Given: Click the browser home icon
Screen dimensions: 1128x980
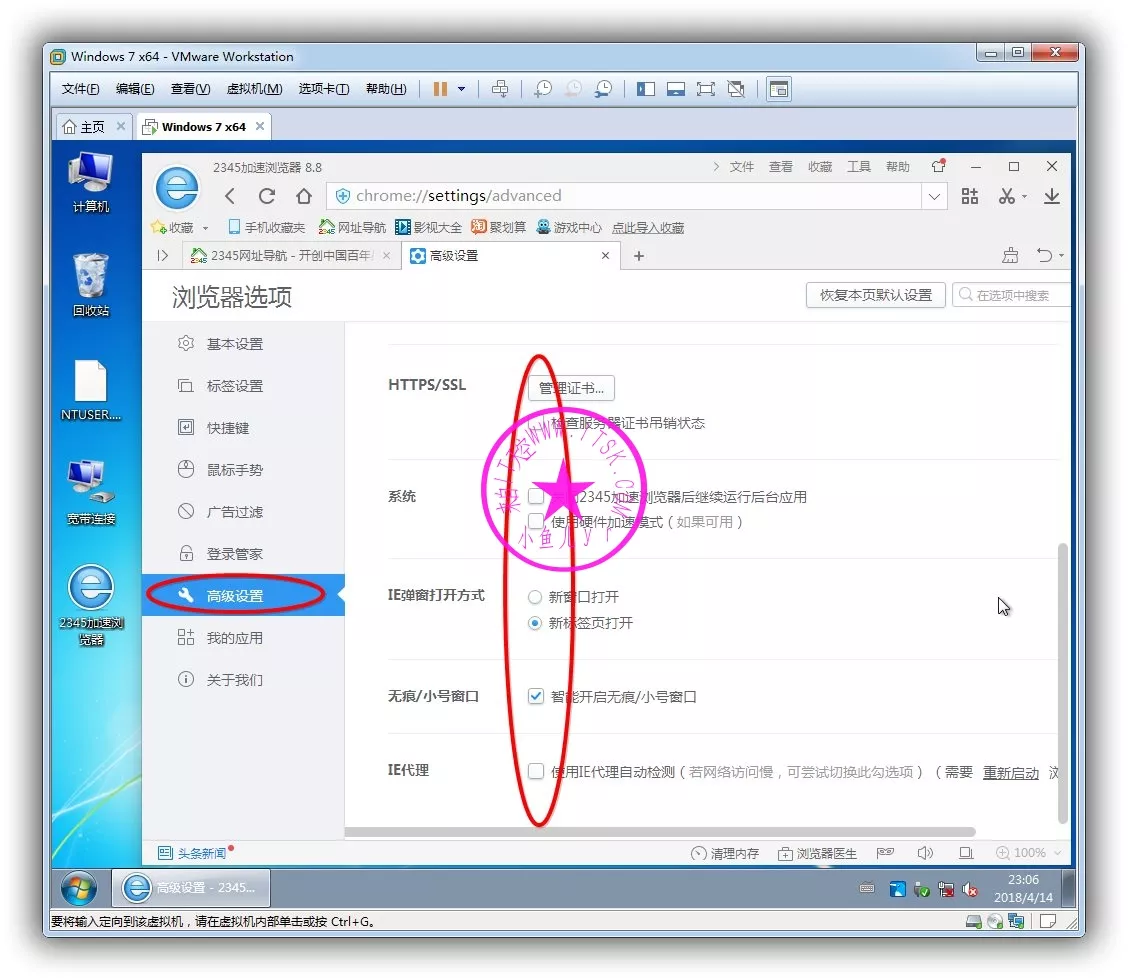Looking at the screenshot, I should [304, 196].
